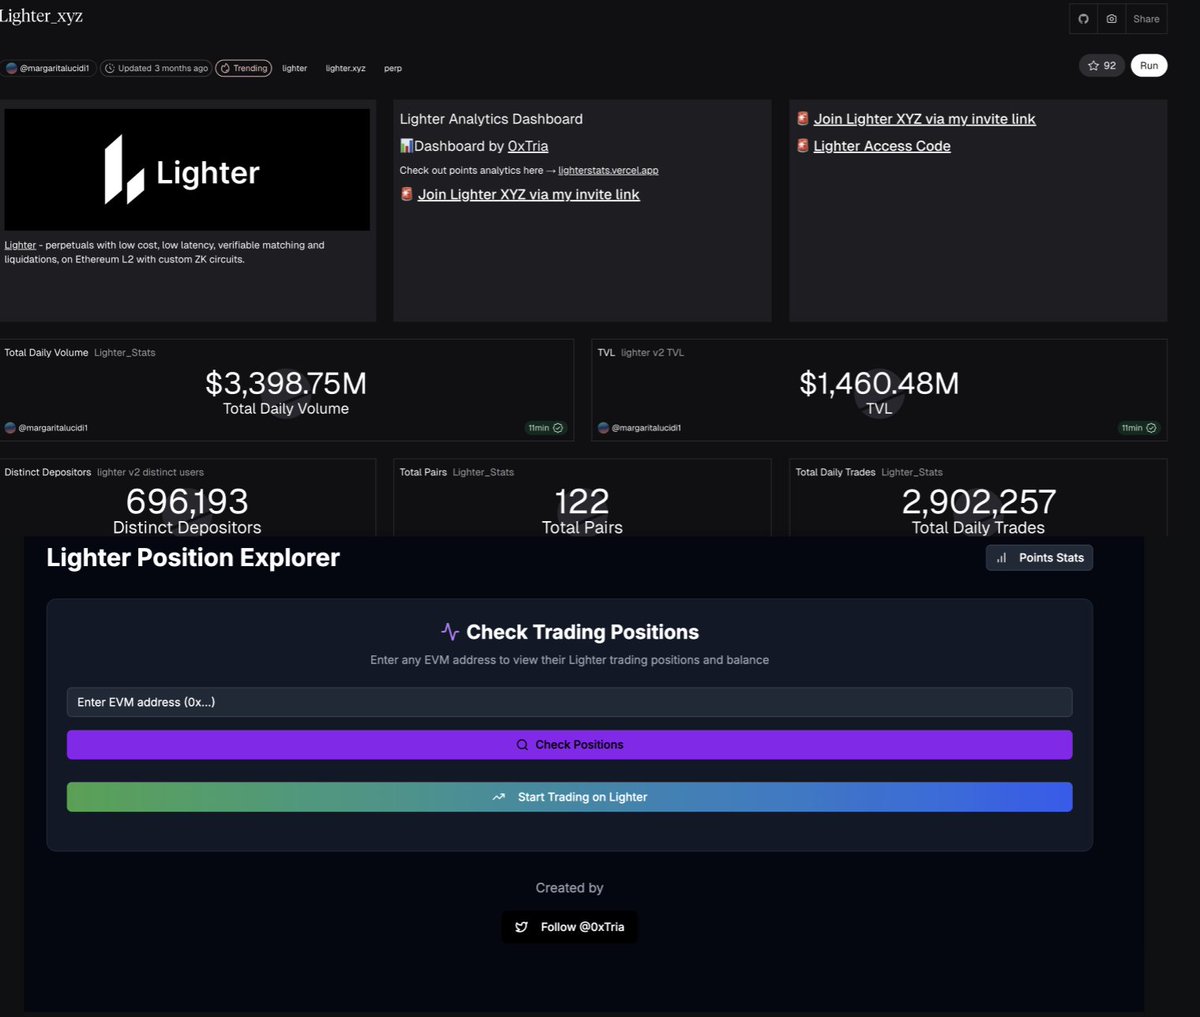Image resolution: width=1200 pixels, height=1017 pixels.
Task: Select the perp tag
Action: [x=393, y=68]
